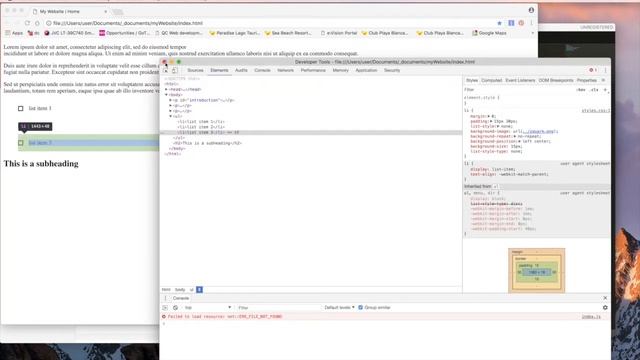
Task: Click the Chrome profile avatar icon
Action: (531, 10)
